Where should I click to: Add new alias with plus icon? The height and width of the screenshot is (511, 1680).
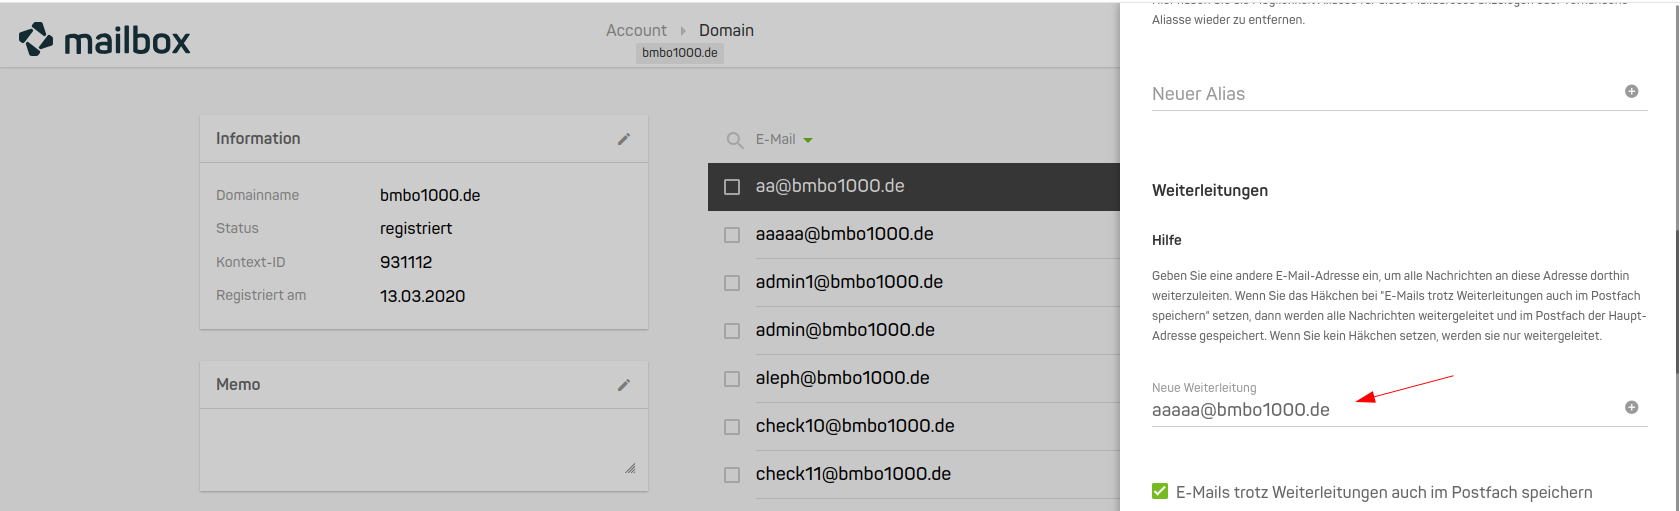pos(1631,92)
